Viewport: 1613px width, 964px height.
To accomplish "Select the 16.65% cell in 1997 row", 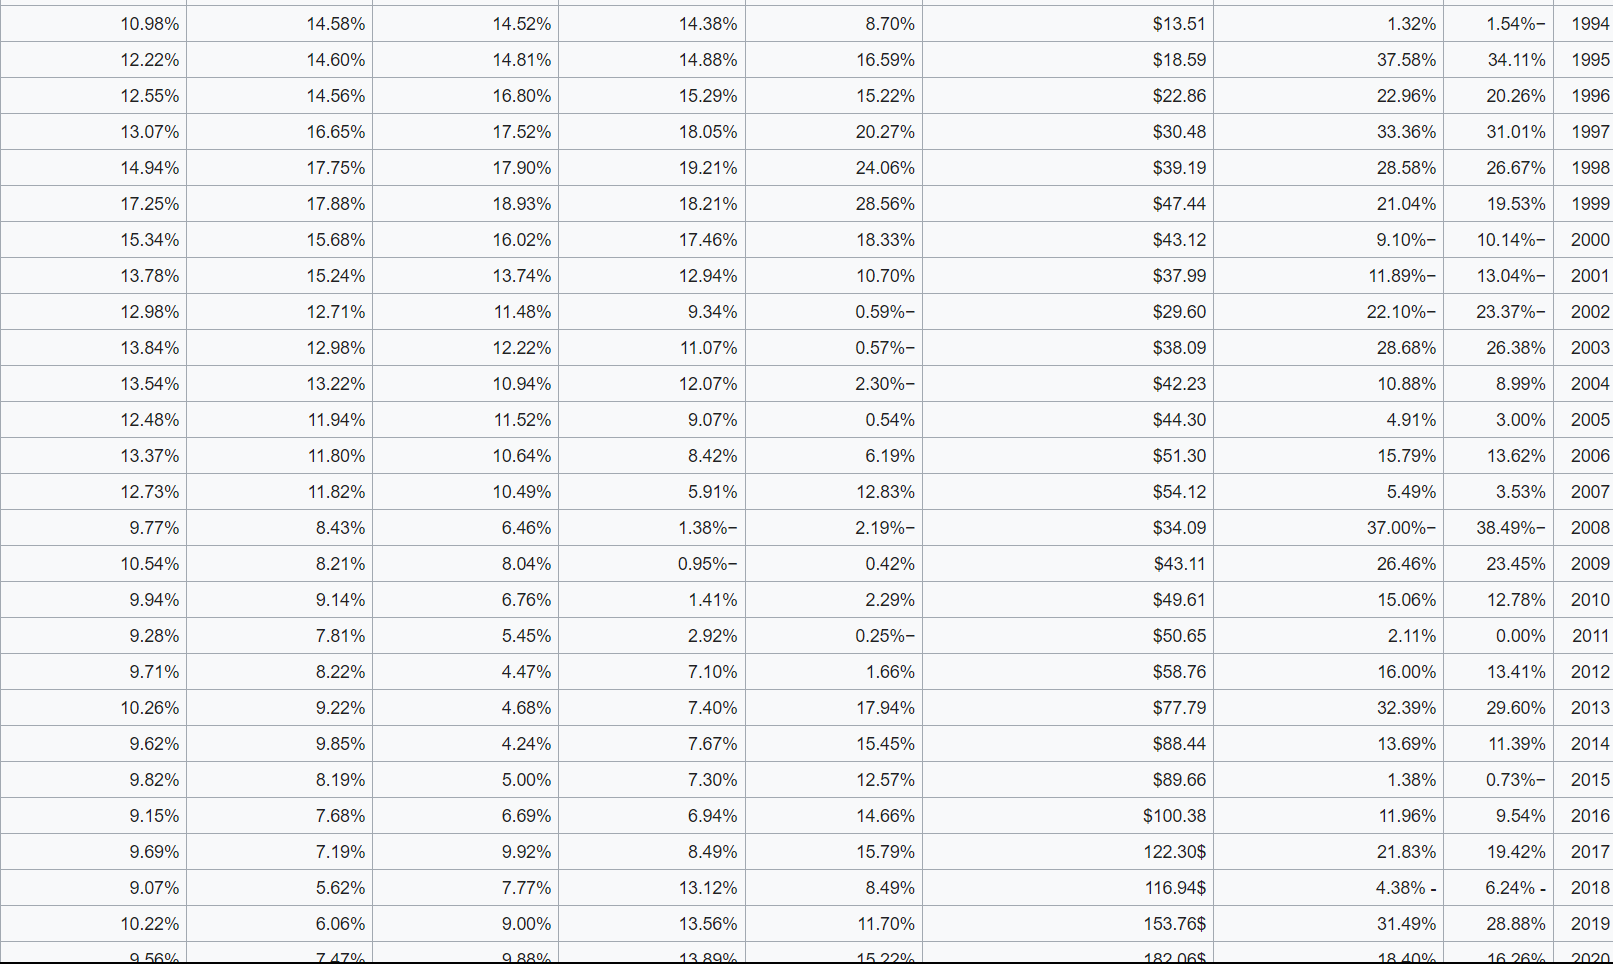I will pyautogui.click(x=336, y=132).
